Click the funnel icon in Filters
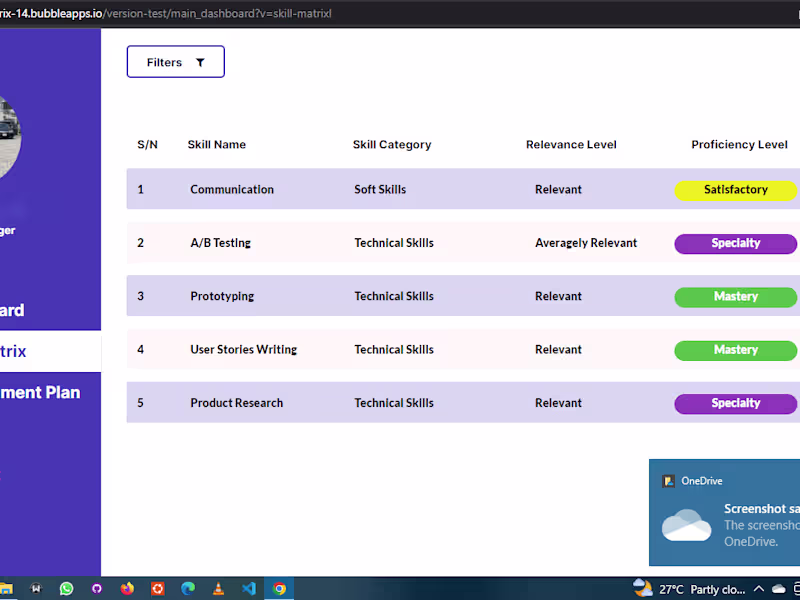 coord(200,62)
